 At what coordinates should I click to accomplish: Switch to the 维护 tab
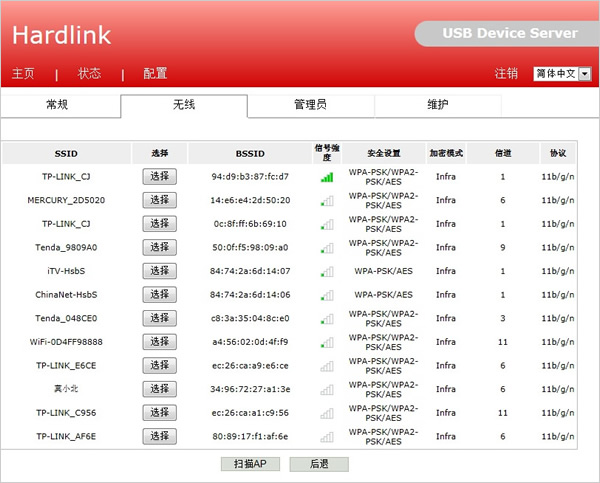[x=438, y=104]
